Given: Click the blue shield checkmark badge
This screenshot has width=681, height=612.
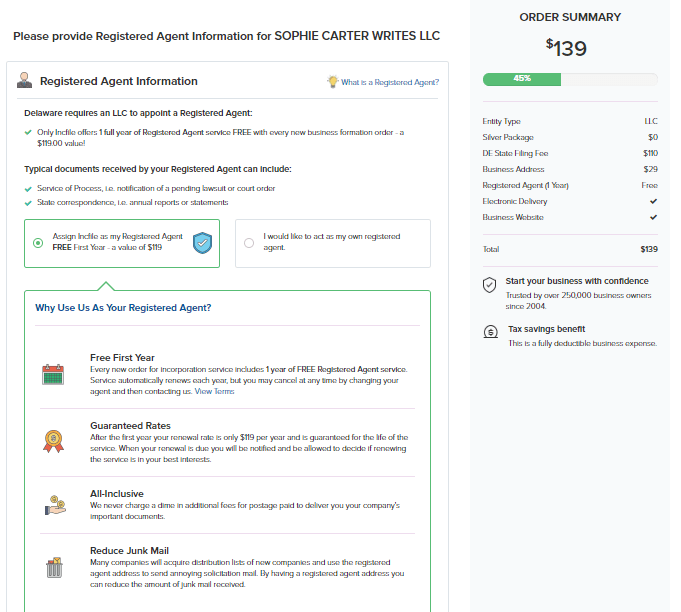Looking at the screenshot, I should tap(203, 242).
